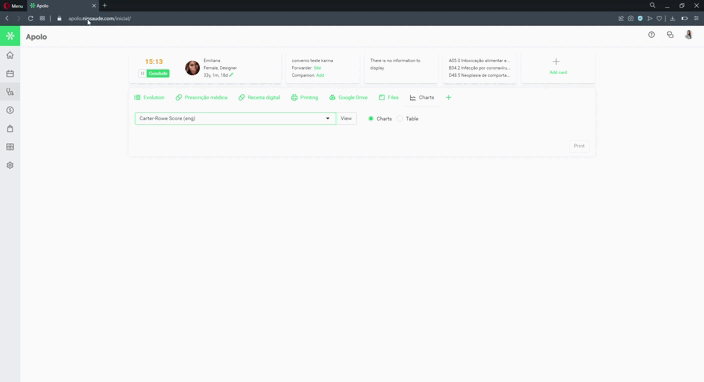The width and height of the screenshot is (704, 382).
Task: Open the chat bubbles icon
Action: tap(670, 35)
